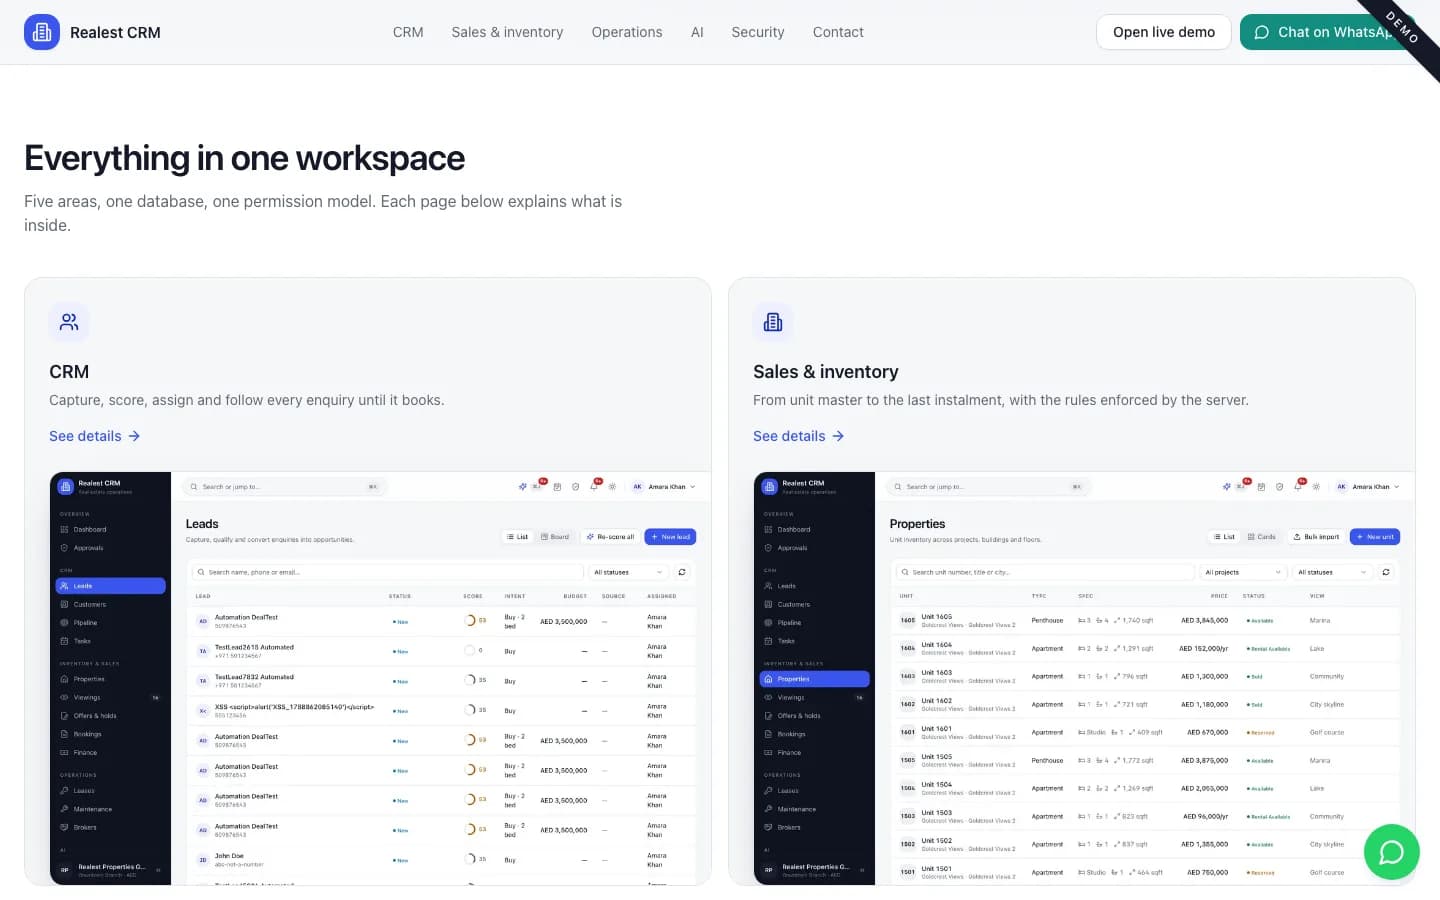
Task: Switch to Cards view in Properties screenshot
Action: point(1262,537)
